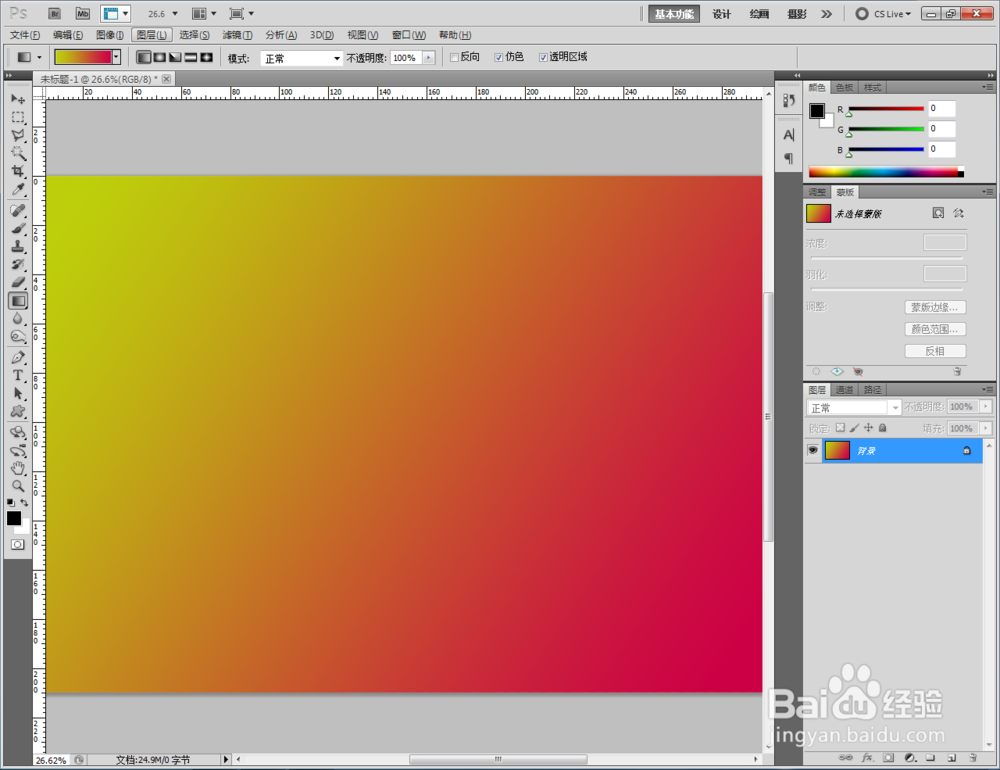Select the Blur tool
The height and width of the screenshot is (770, 1000).
[18, 318]
